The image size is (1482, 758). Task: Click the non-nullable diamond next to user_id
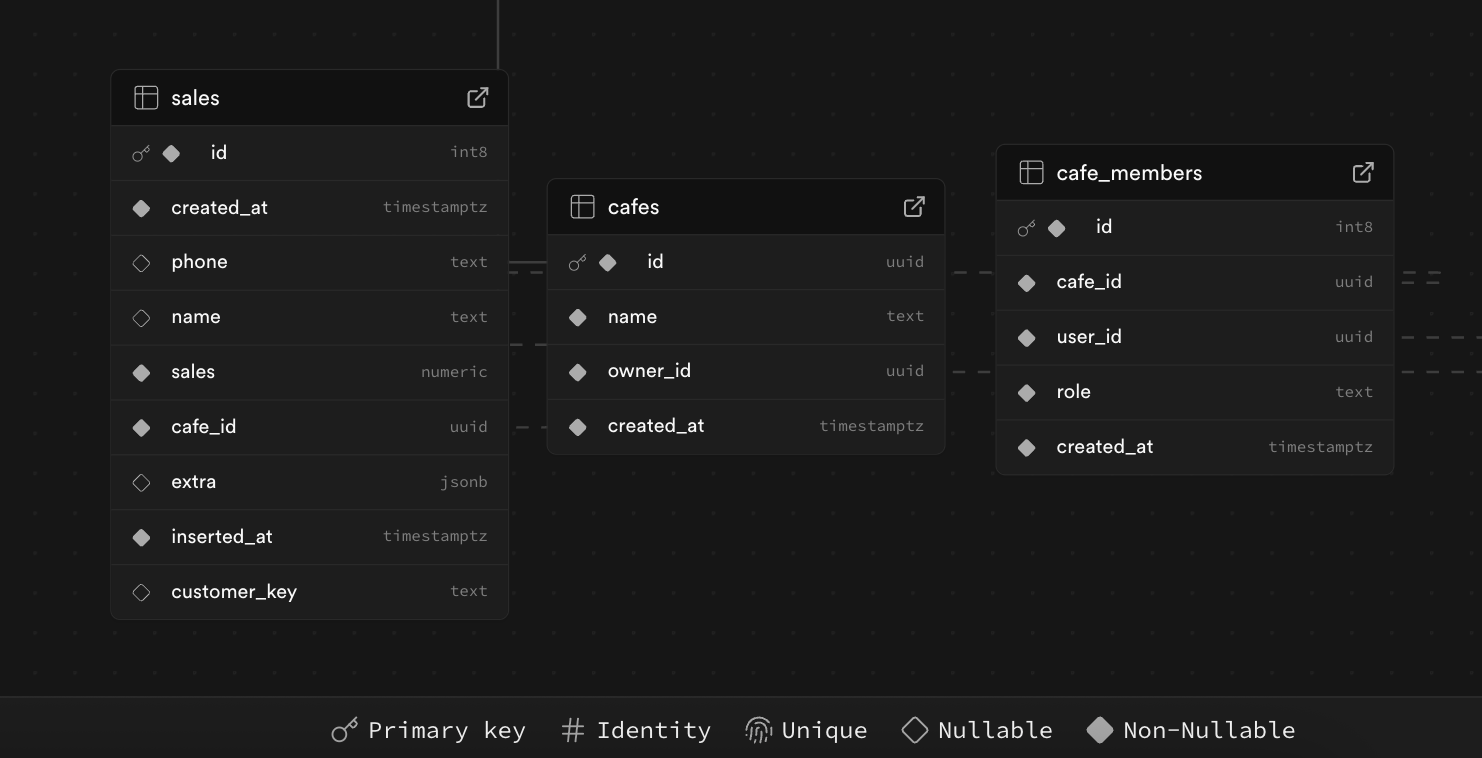click(1026, 338)
